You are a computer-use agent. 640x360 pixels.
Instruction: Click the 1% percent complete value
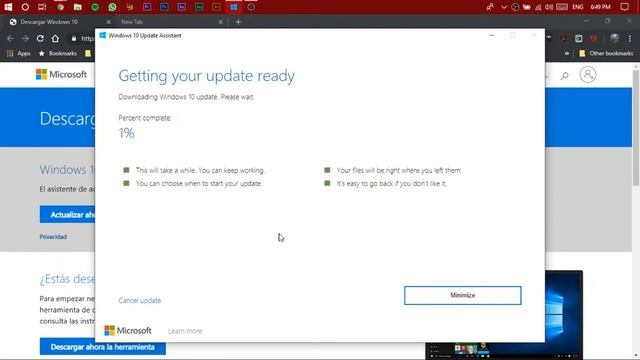coord(126,133)
